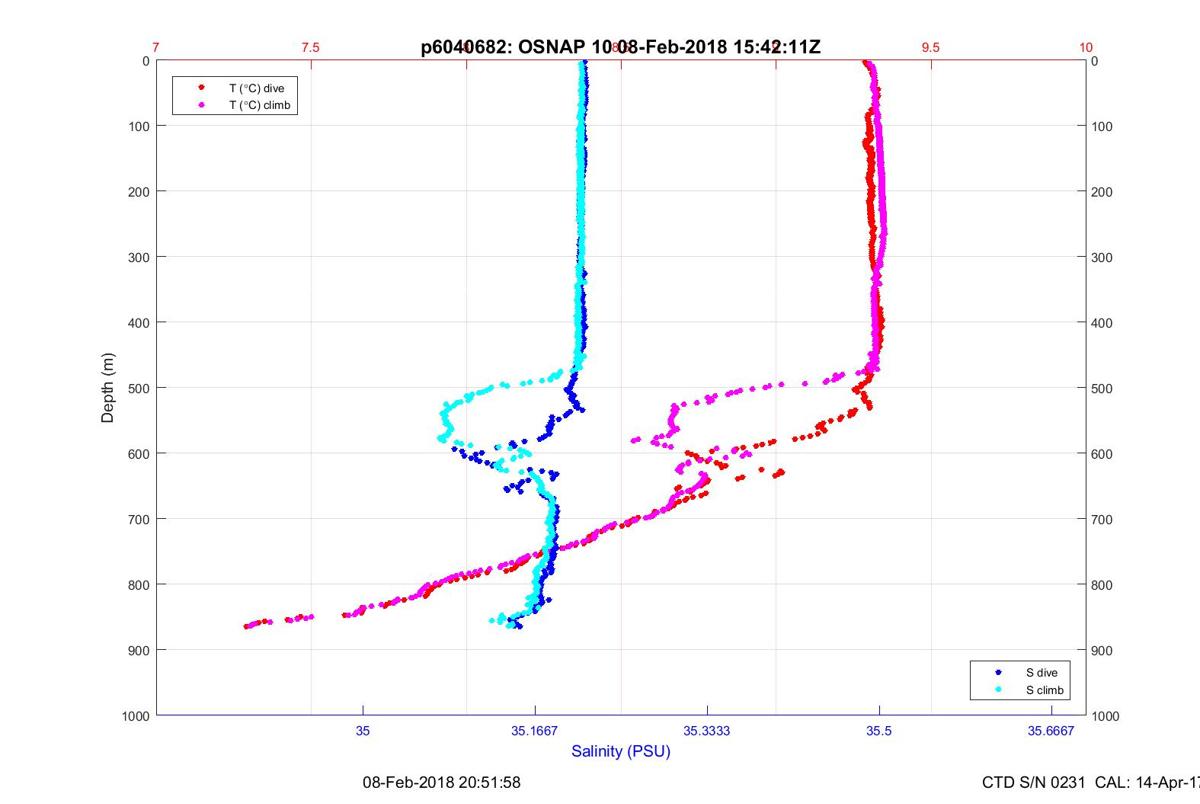The width and height of the screenshot is (1200, 804).
Task: Click the red temperature tick label "7.5"
Action: (311, 47)
